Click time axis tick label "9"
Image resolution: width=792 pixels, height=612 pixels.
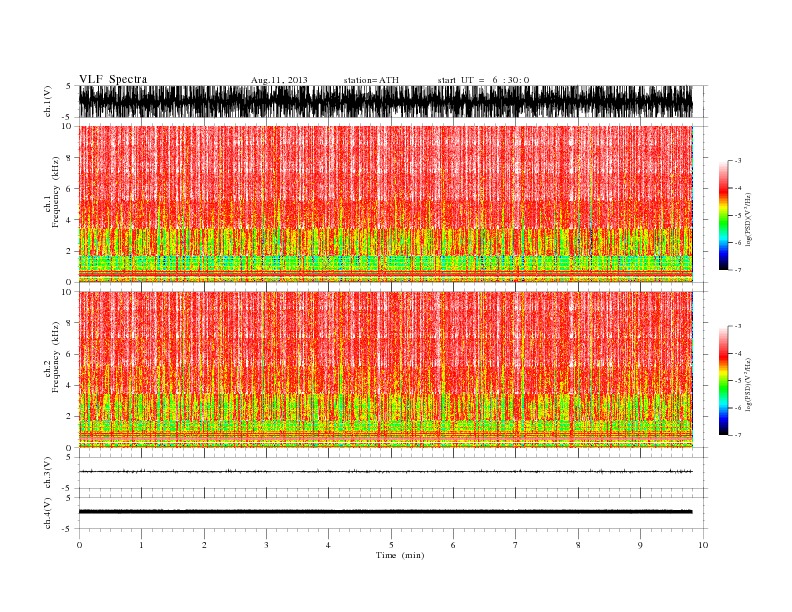tap(640, 545)
